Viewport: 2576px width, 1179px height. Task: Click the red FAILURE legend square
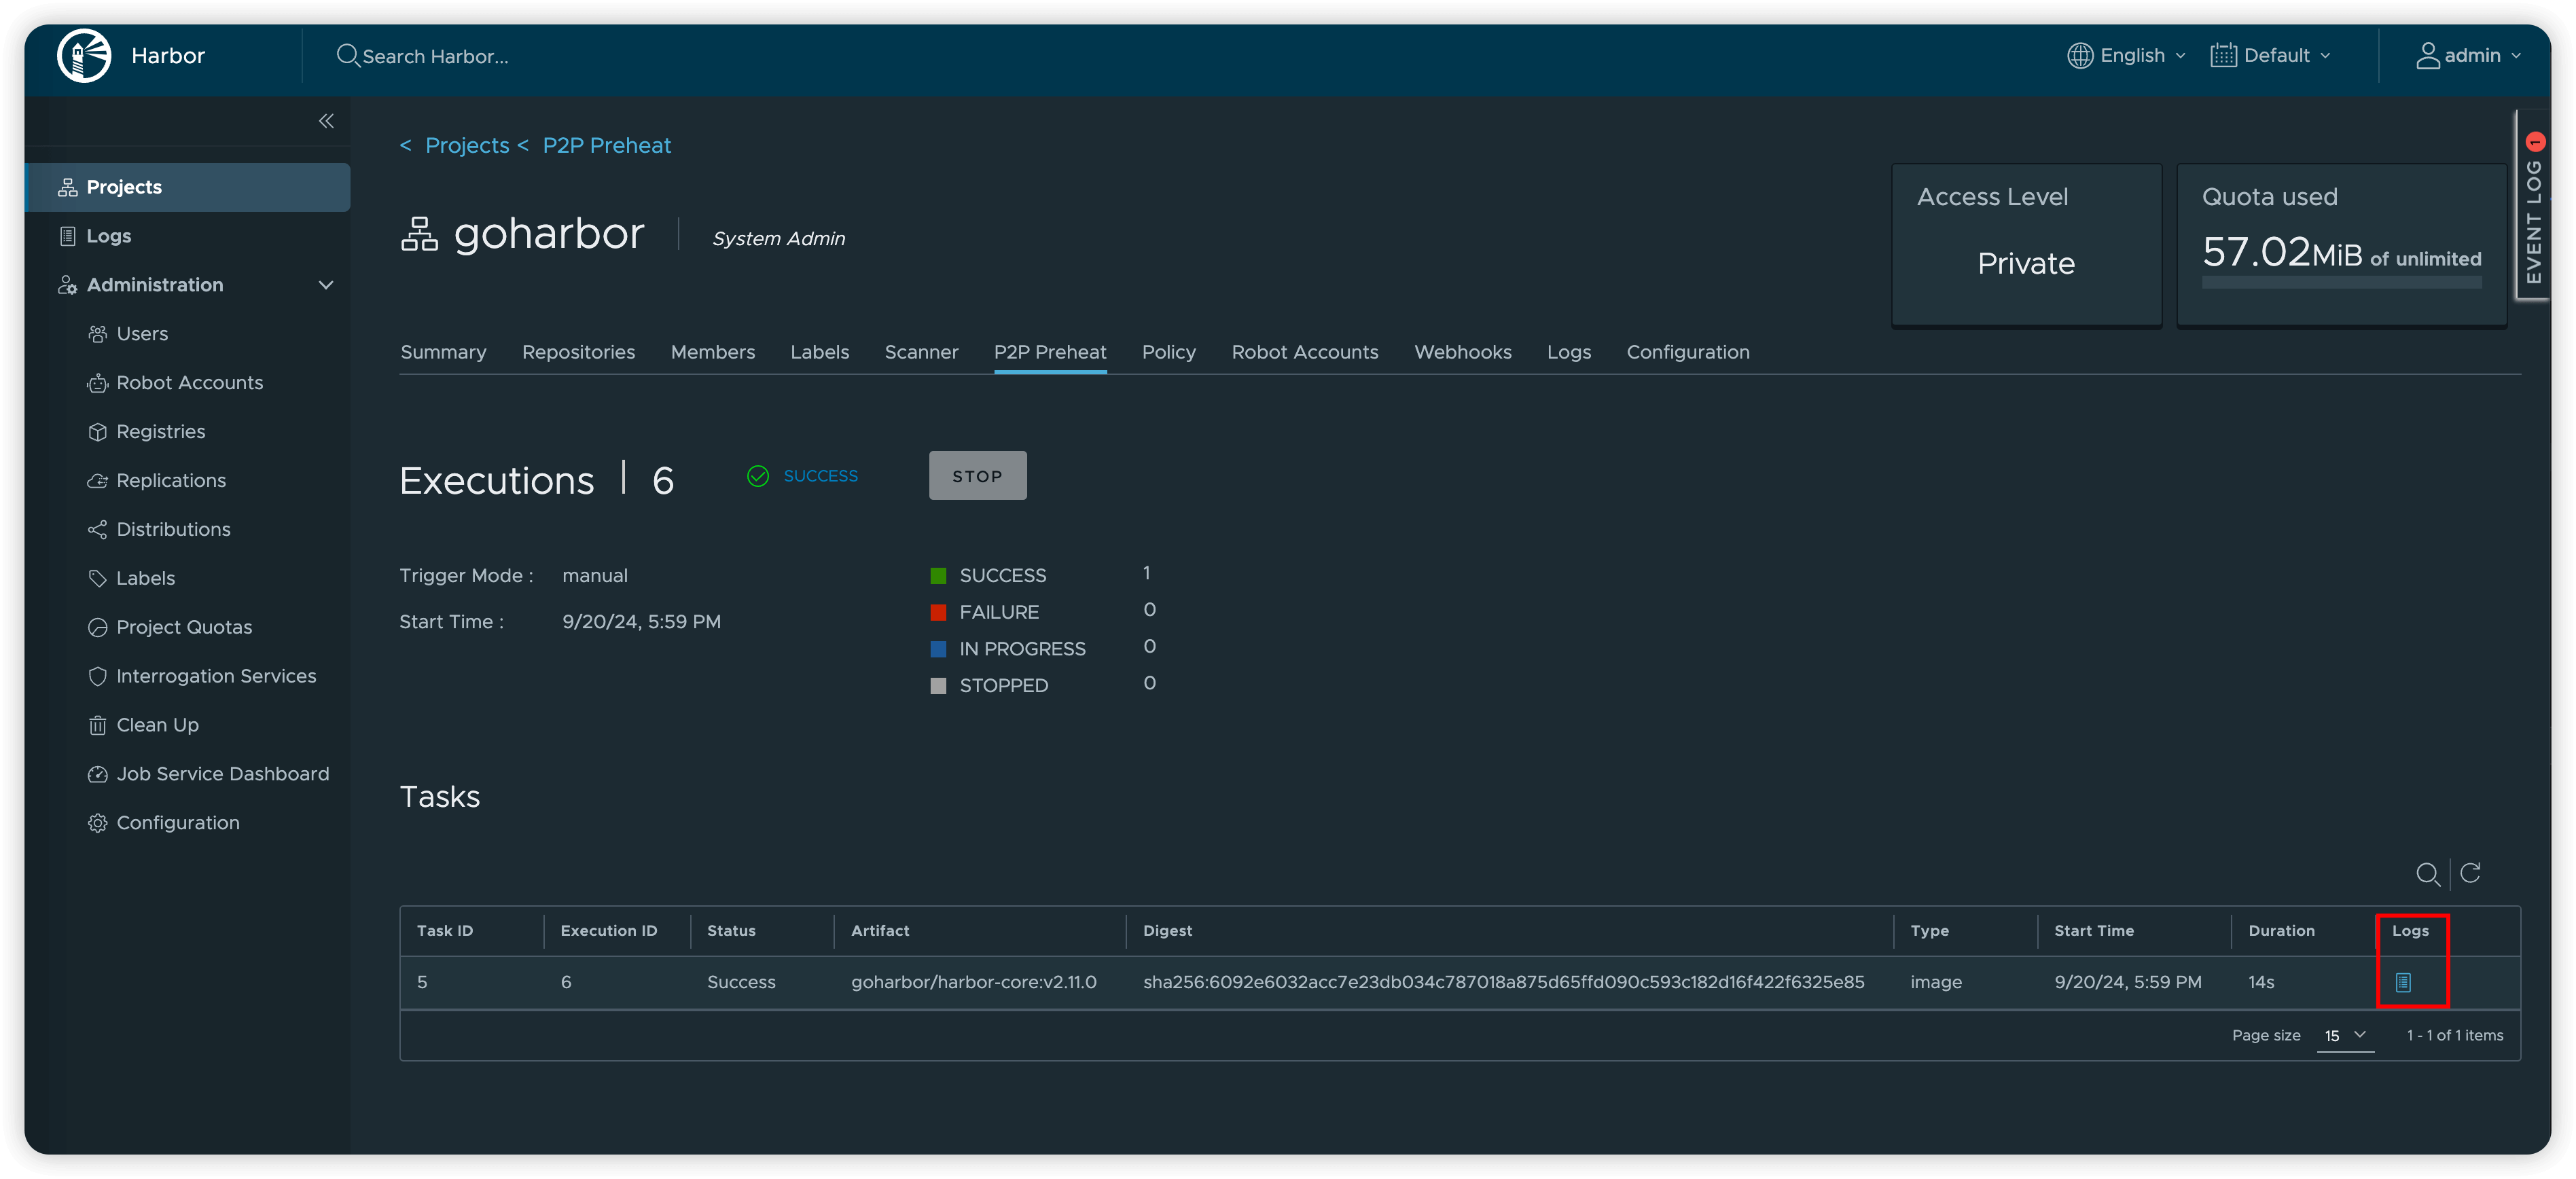[x=938, y=613]
